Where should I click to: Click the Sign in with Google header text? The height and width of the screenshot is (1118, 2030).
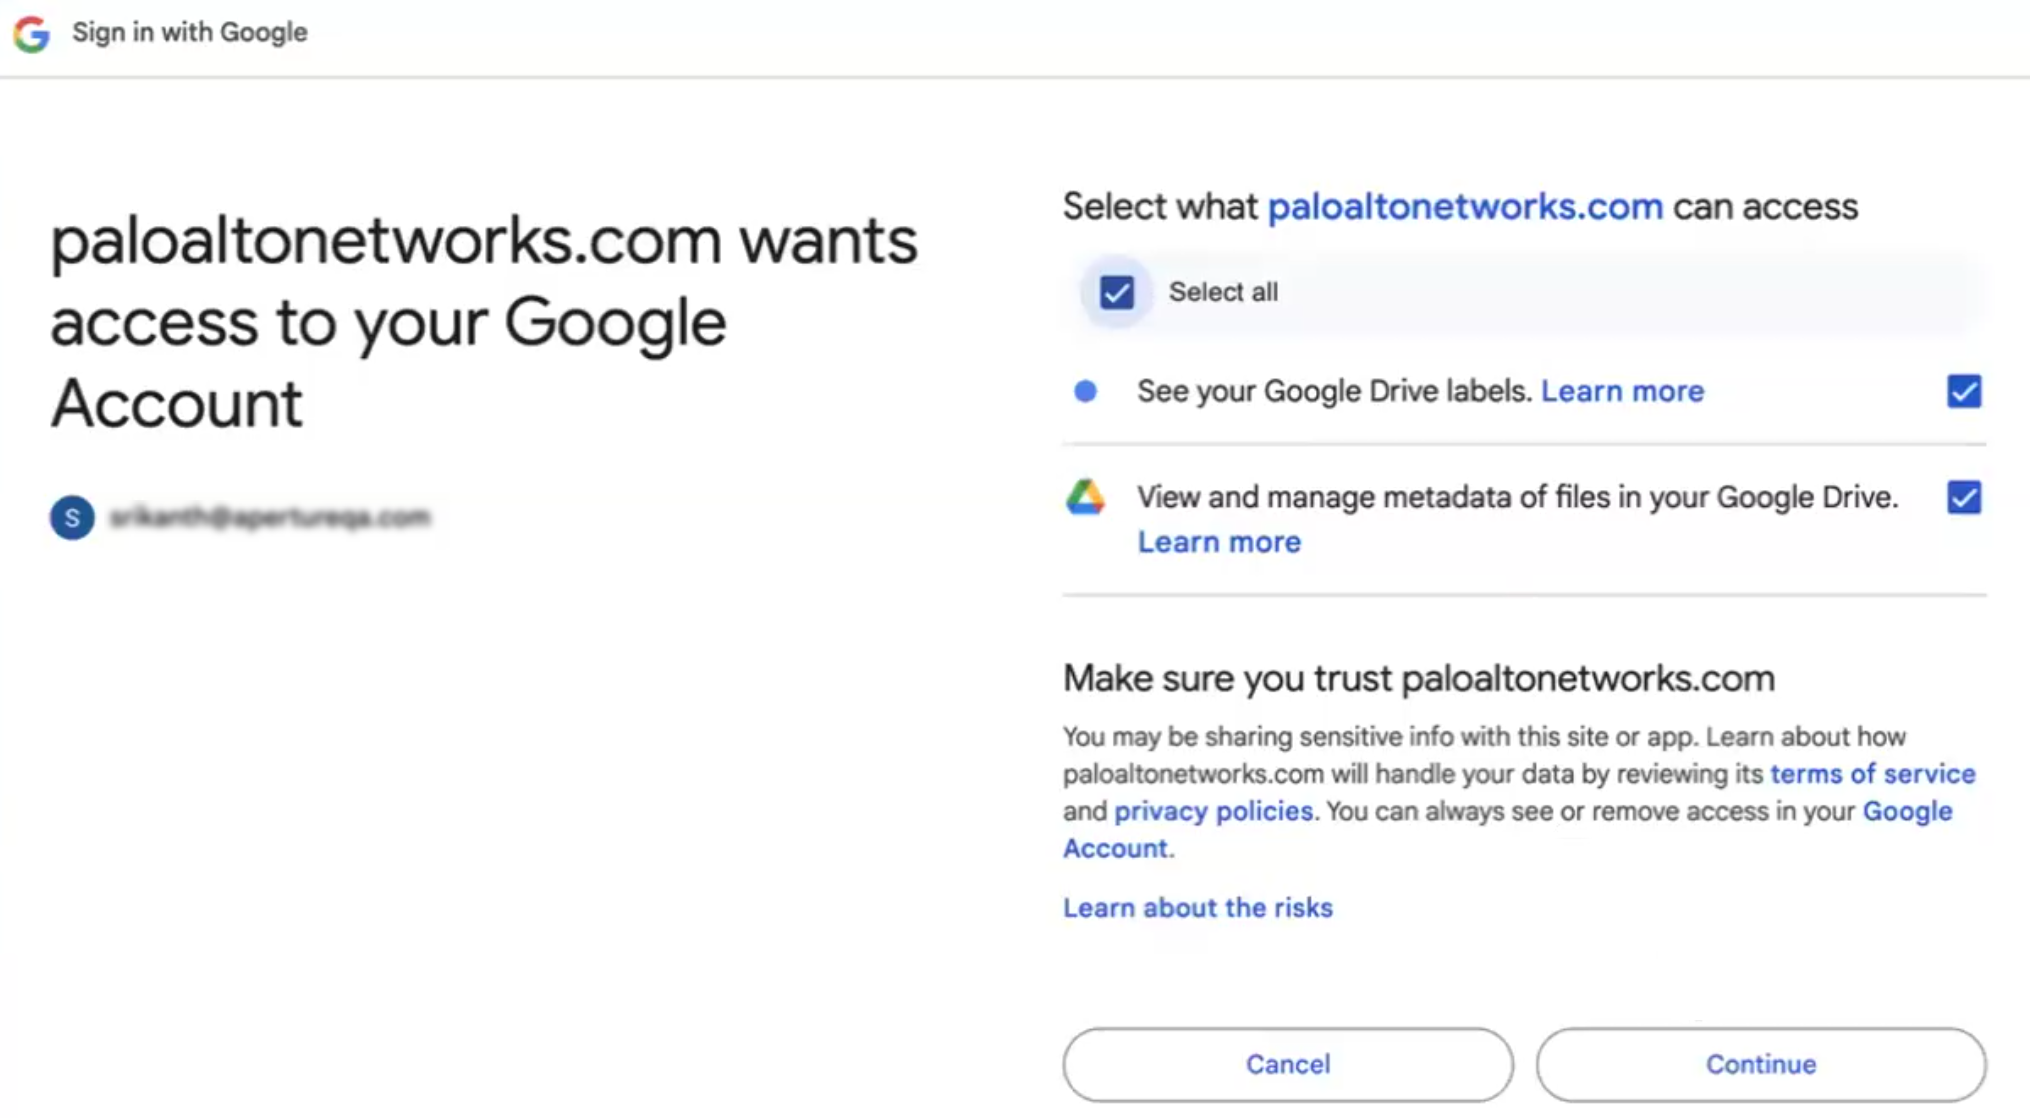pos(189,33)
